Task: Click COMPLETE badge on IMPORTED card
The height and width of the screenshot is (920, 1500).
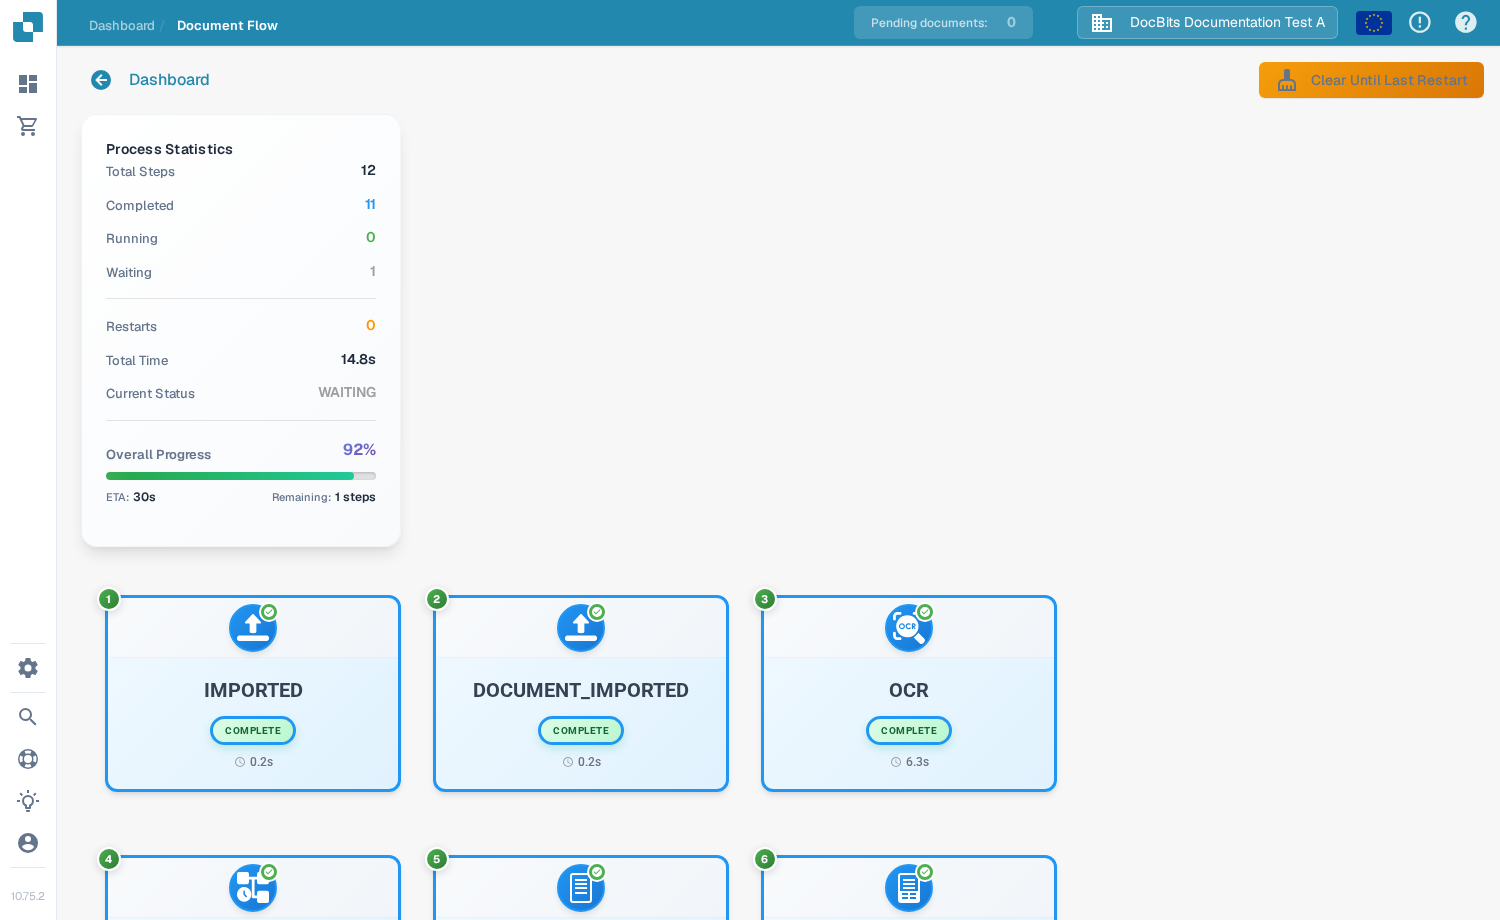Action: click(x=253, y=731)
